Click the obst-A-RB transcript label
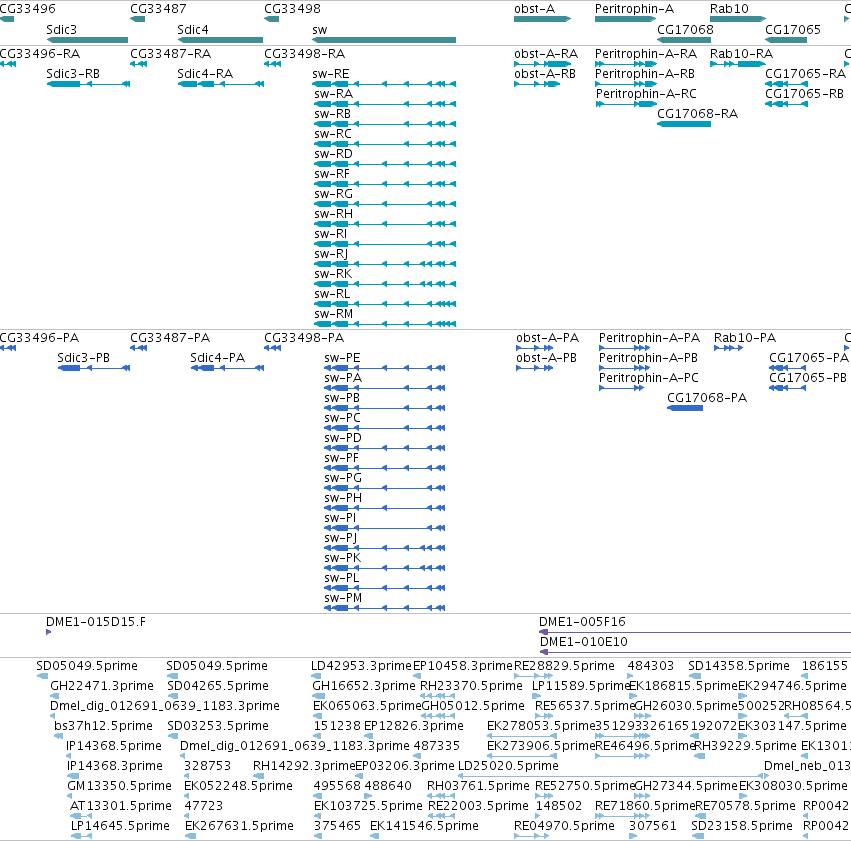This screenshot has height=841, width=851. pyautogui.click(x=545, y=74)
